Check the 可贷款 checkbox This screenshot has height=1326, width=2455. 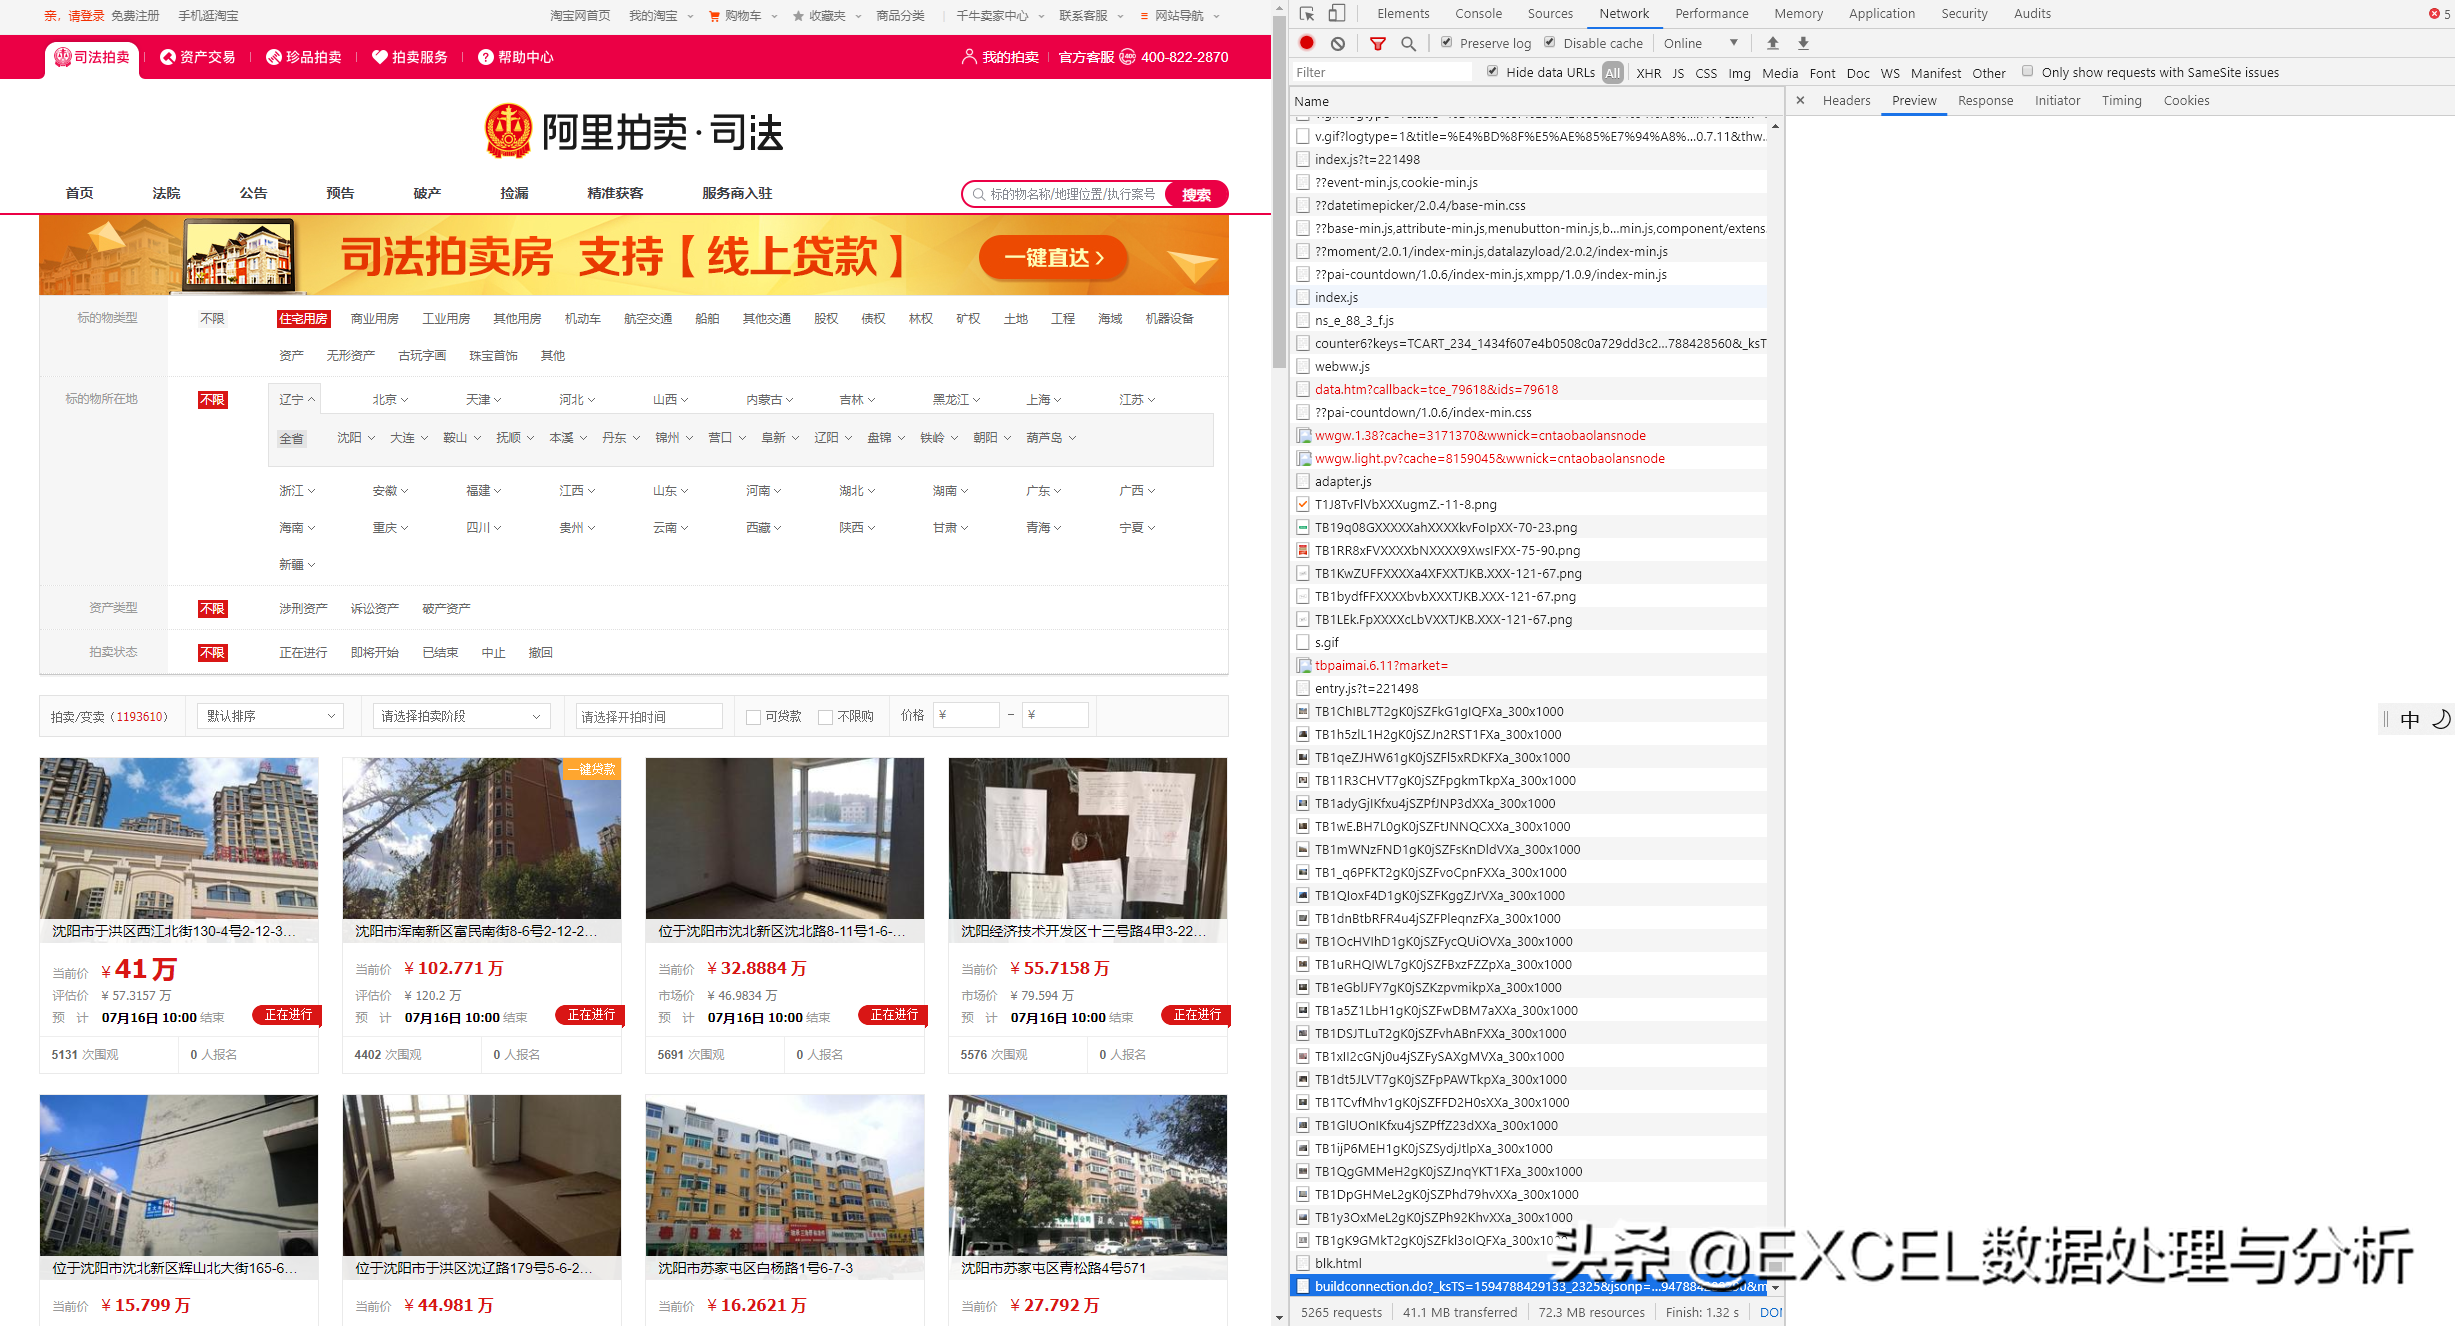point(754,717)
